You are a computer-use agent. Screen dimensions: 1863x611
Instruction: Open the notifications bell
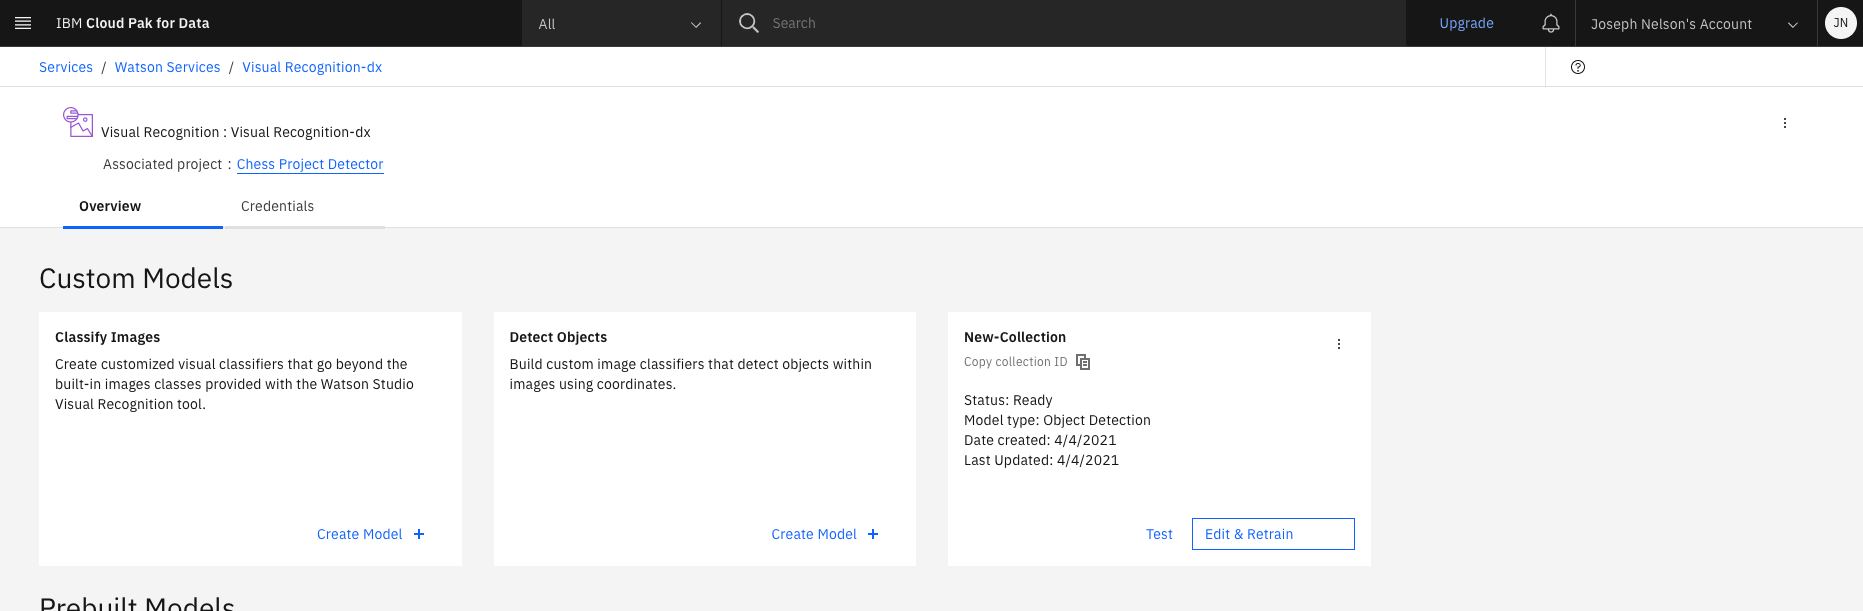(x=1551, y=23)
